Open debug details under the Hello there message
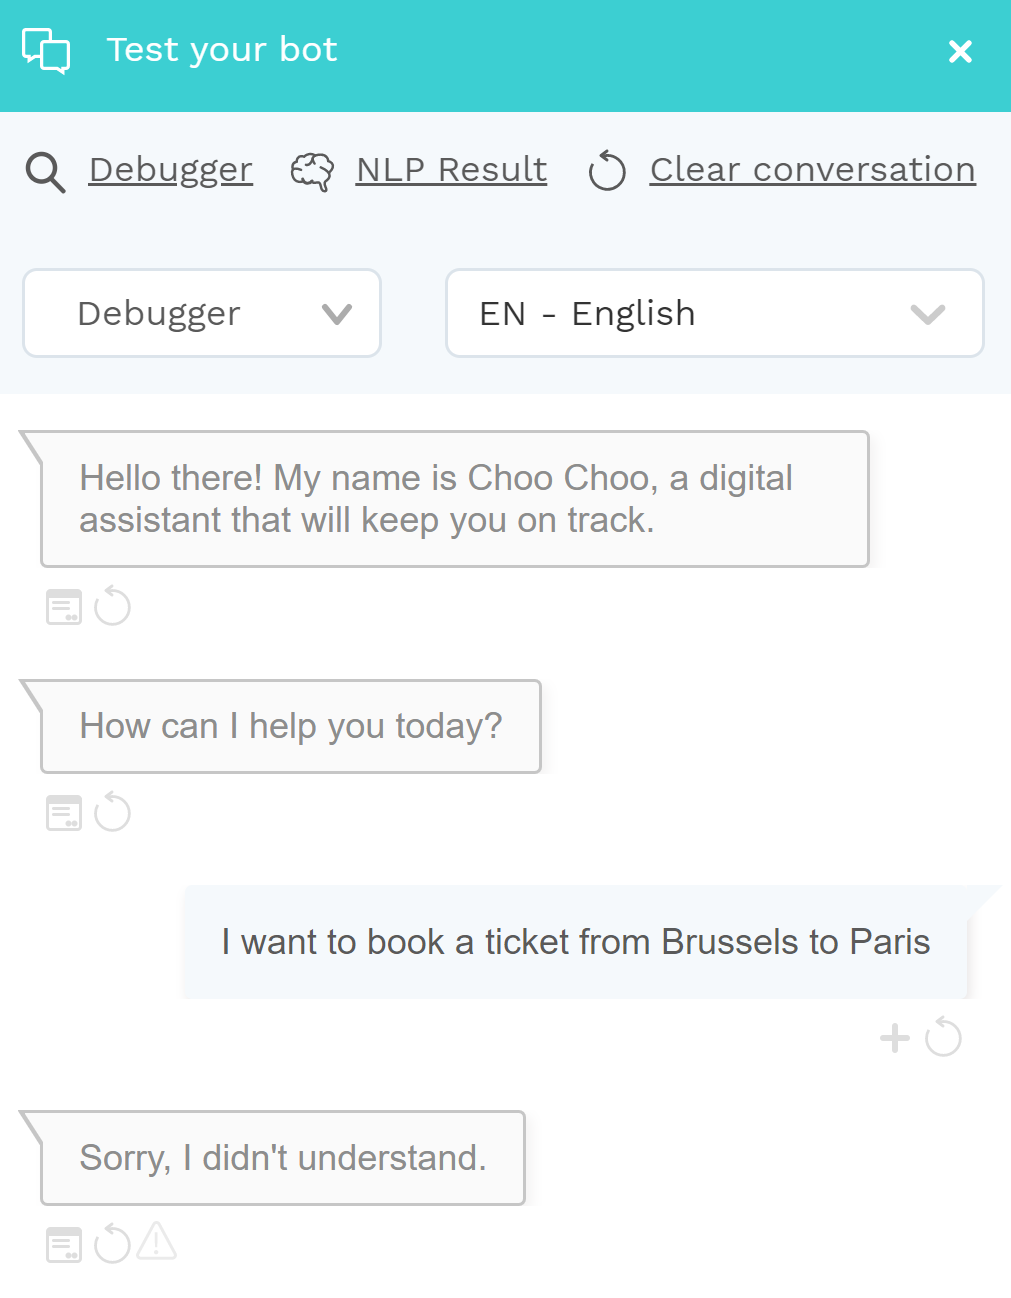The width and height of the screenshot is (1011, 1298). (64, 607)
